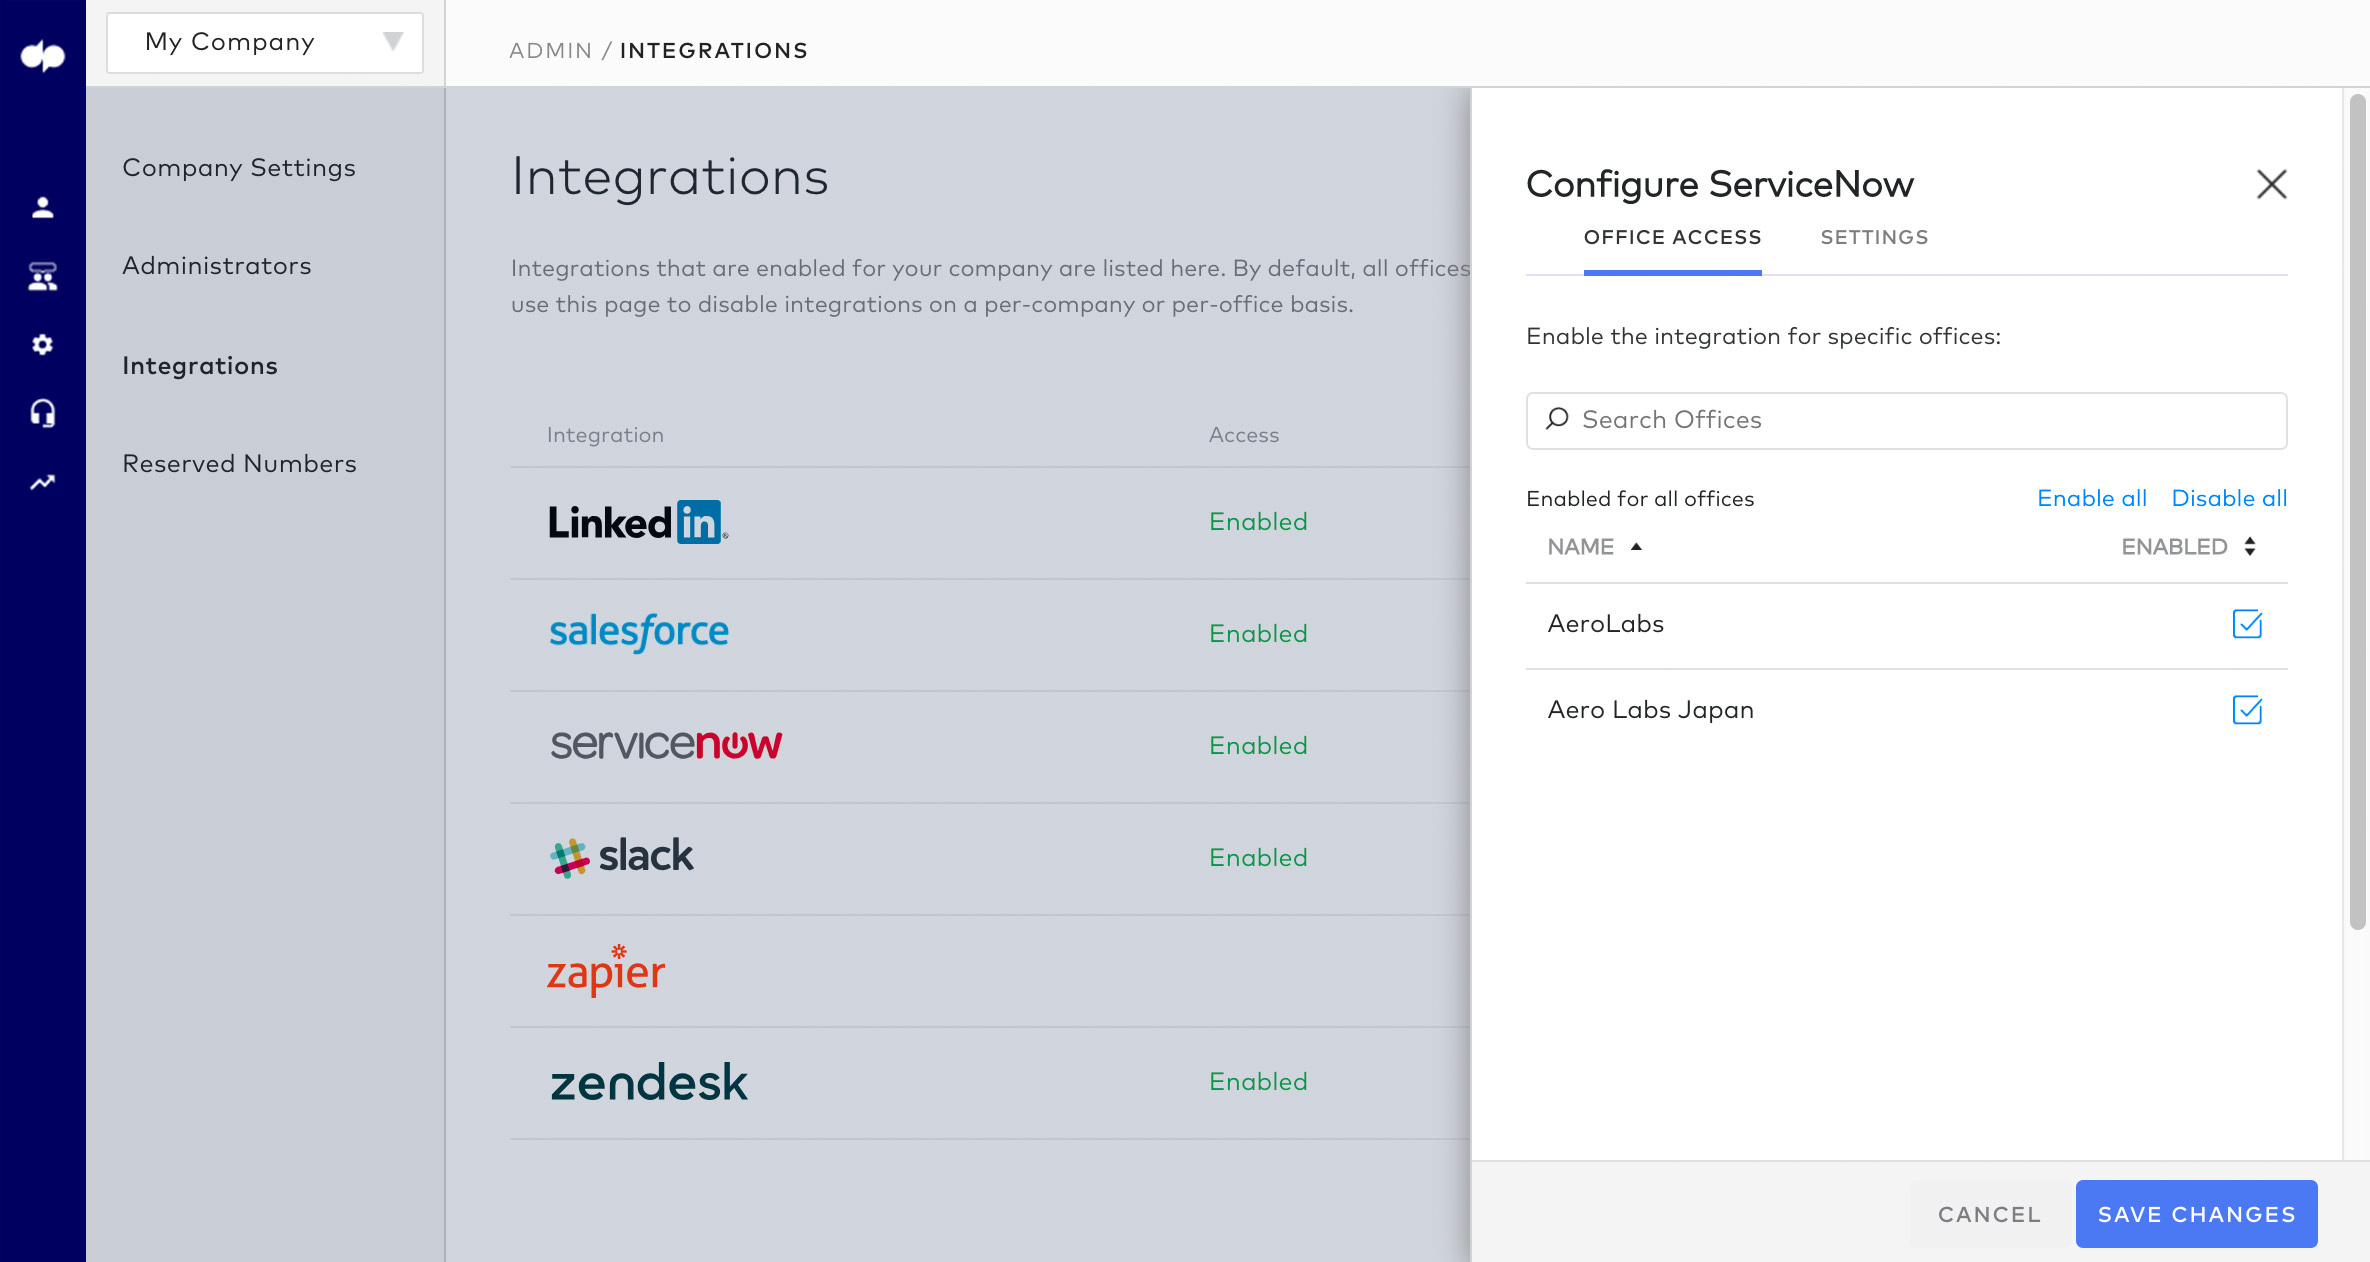Open the analytics trend line icon
Viewport: 2370px width, 1262px height.
point(42,482)
